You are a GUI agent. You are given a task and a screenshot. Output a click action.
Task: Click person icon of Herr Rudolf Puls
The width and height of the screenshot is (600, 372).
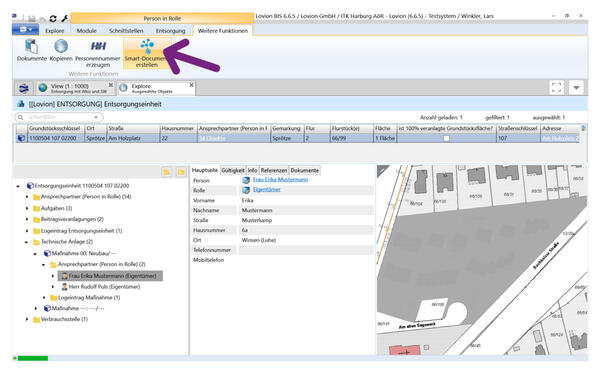coord(64,286)
